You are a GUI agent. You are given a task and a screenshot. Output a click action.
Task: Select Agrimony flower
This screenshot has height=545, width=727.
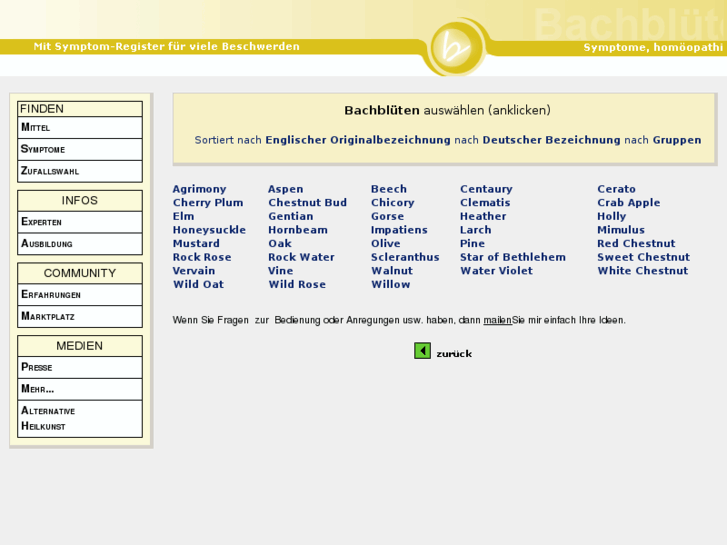point(199,189)
